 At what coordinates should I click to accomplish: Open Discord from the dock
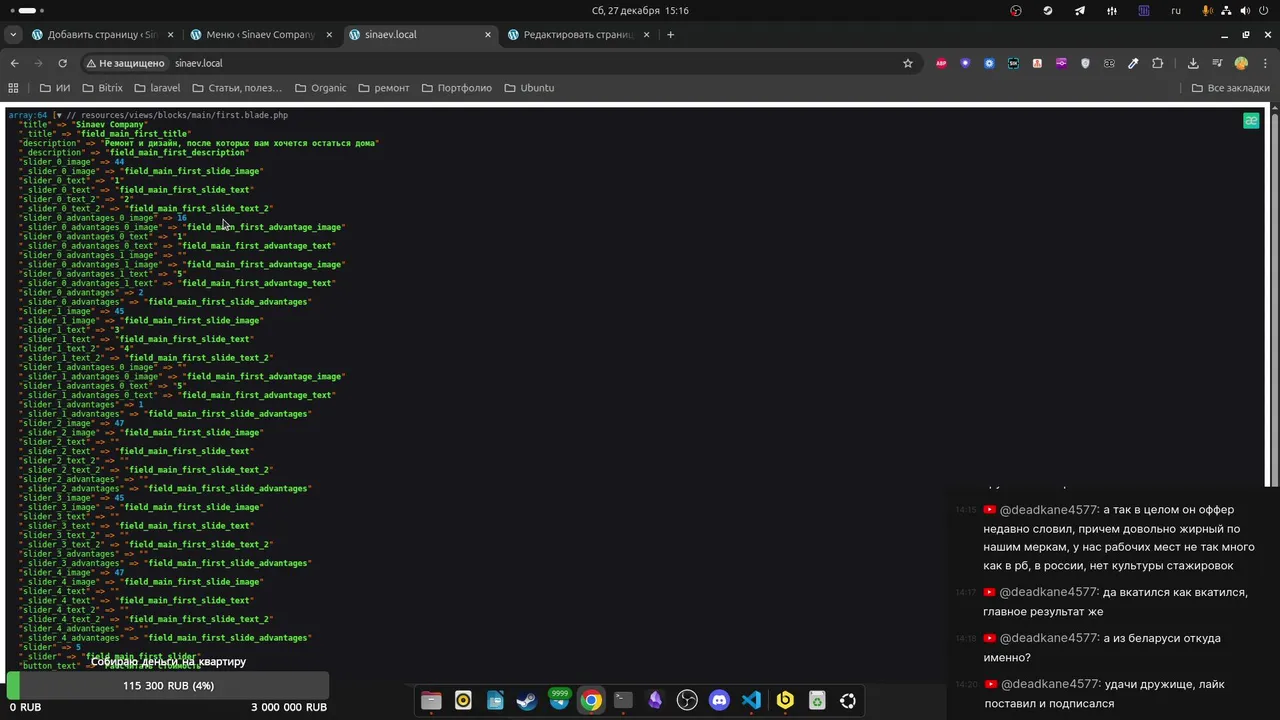pyautogui.click(x=719, y=700)
